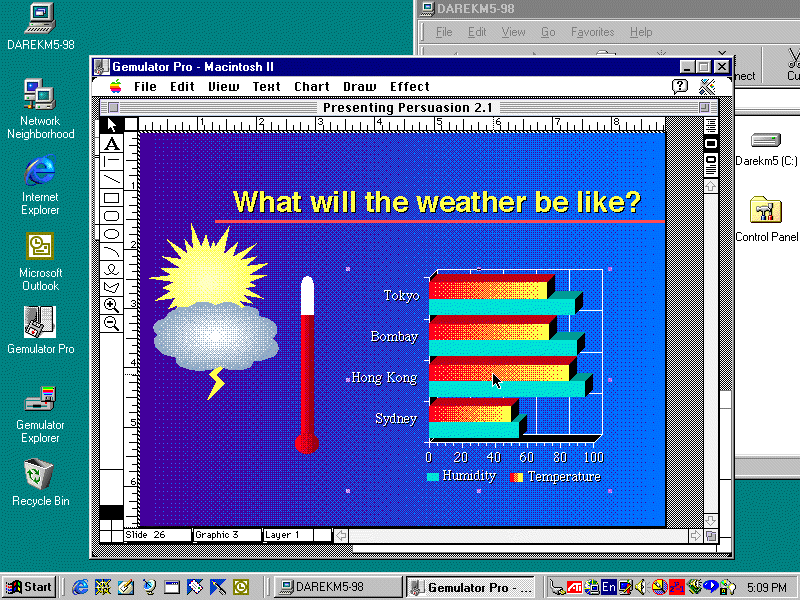
Task: Click the En language indicator
Action: pos(609,587)
